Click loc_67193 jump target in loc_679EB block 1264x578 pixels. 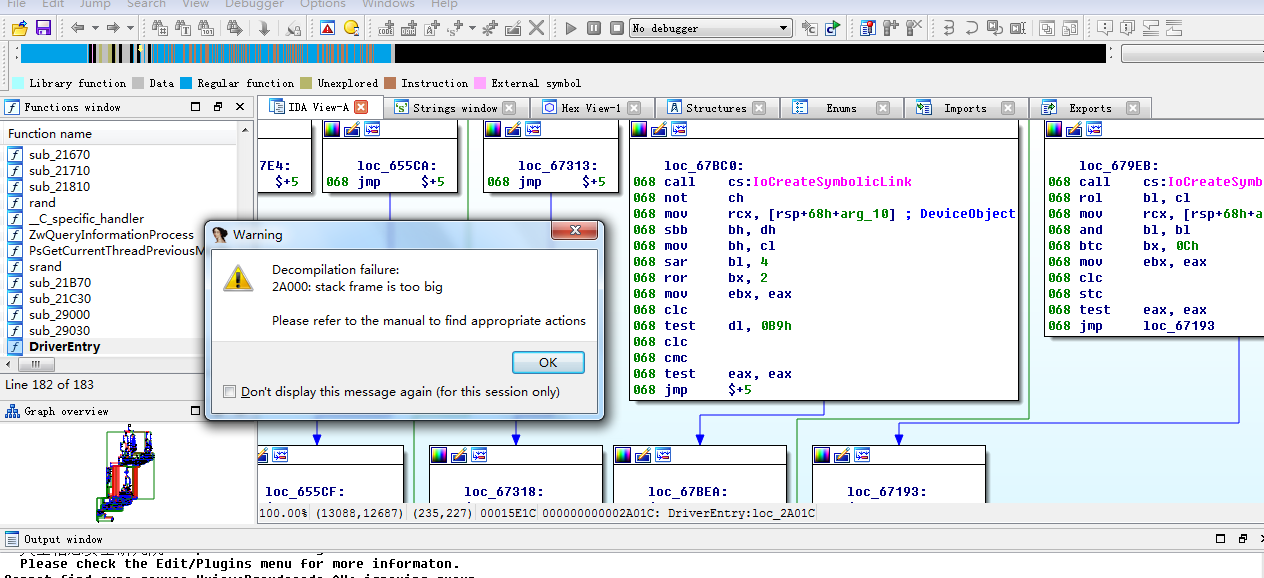pyautogui.click(x=1179, y=326)
